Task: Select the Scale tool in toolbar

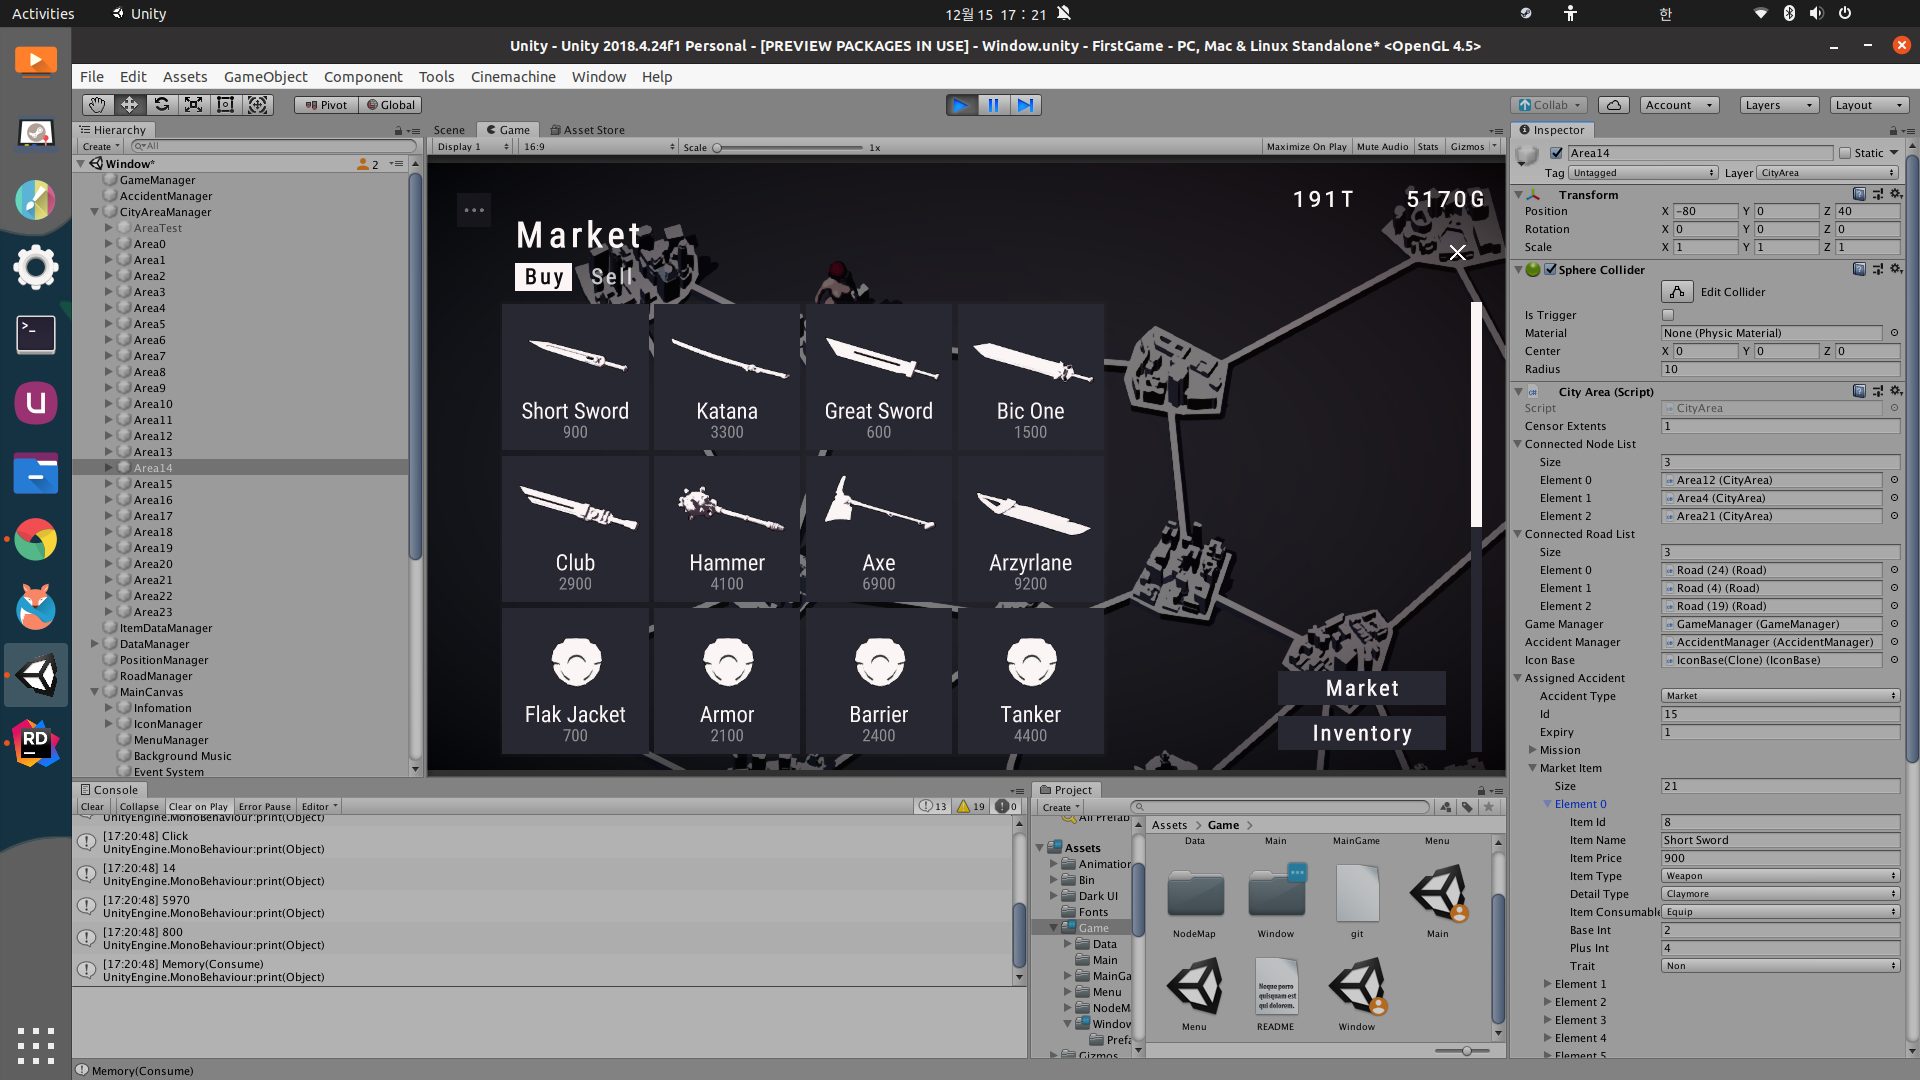Action: pyautogui.click(x=193, y=105)
